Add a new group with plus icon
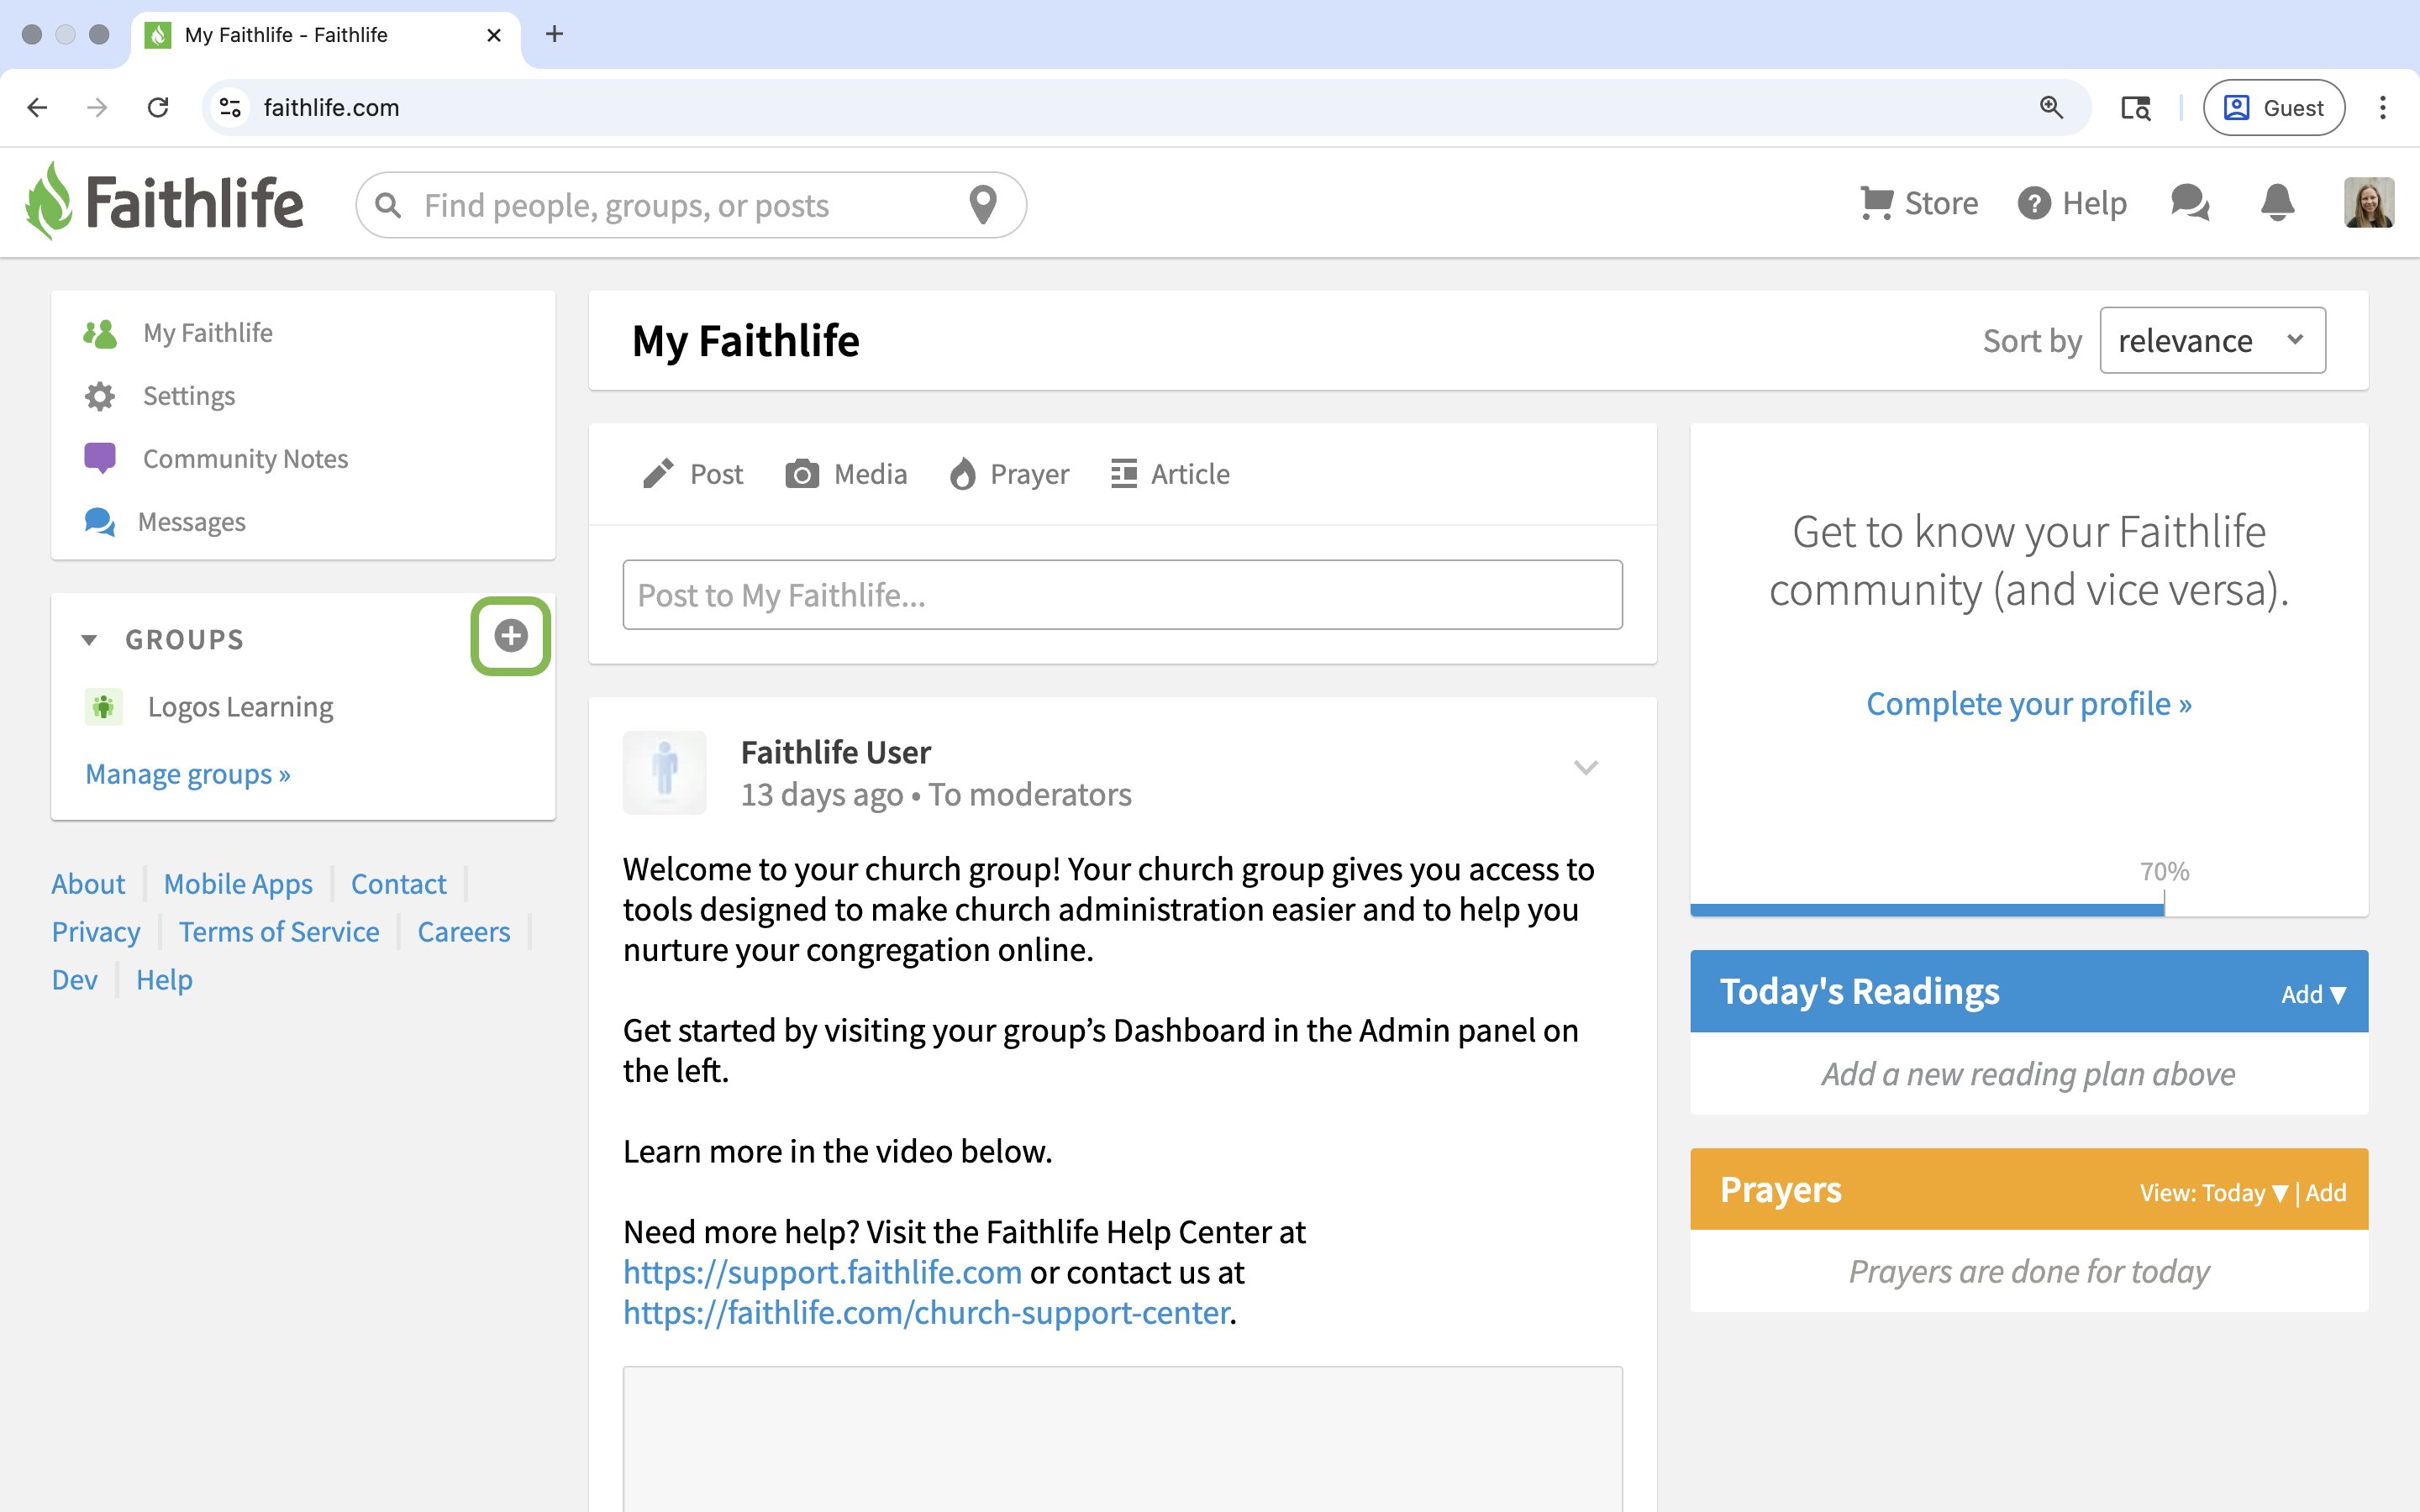This screenshot has height=1512, width=2420. tap(511, 636)
